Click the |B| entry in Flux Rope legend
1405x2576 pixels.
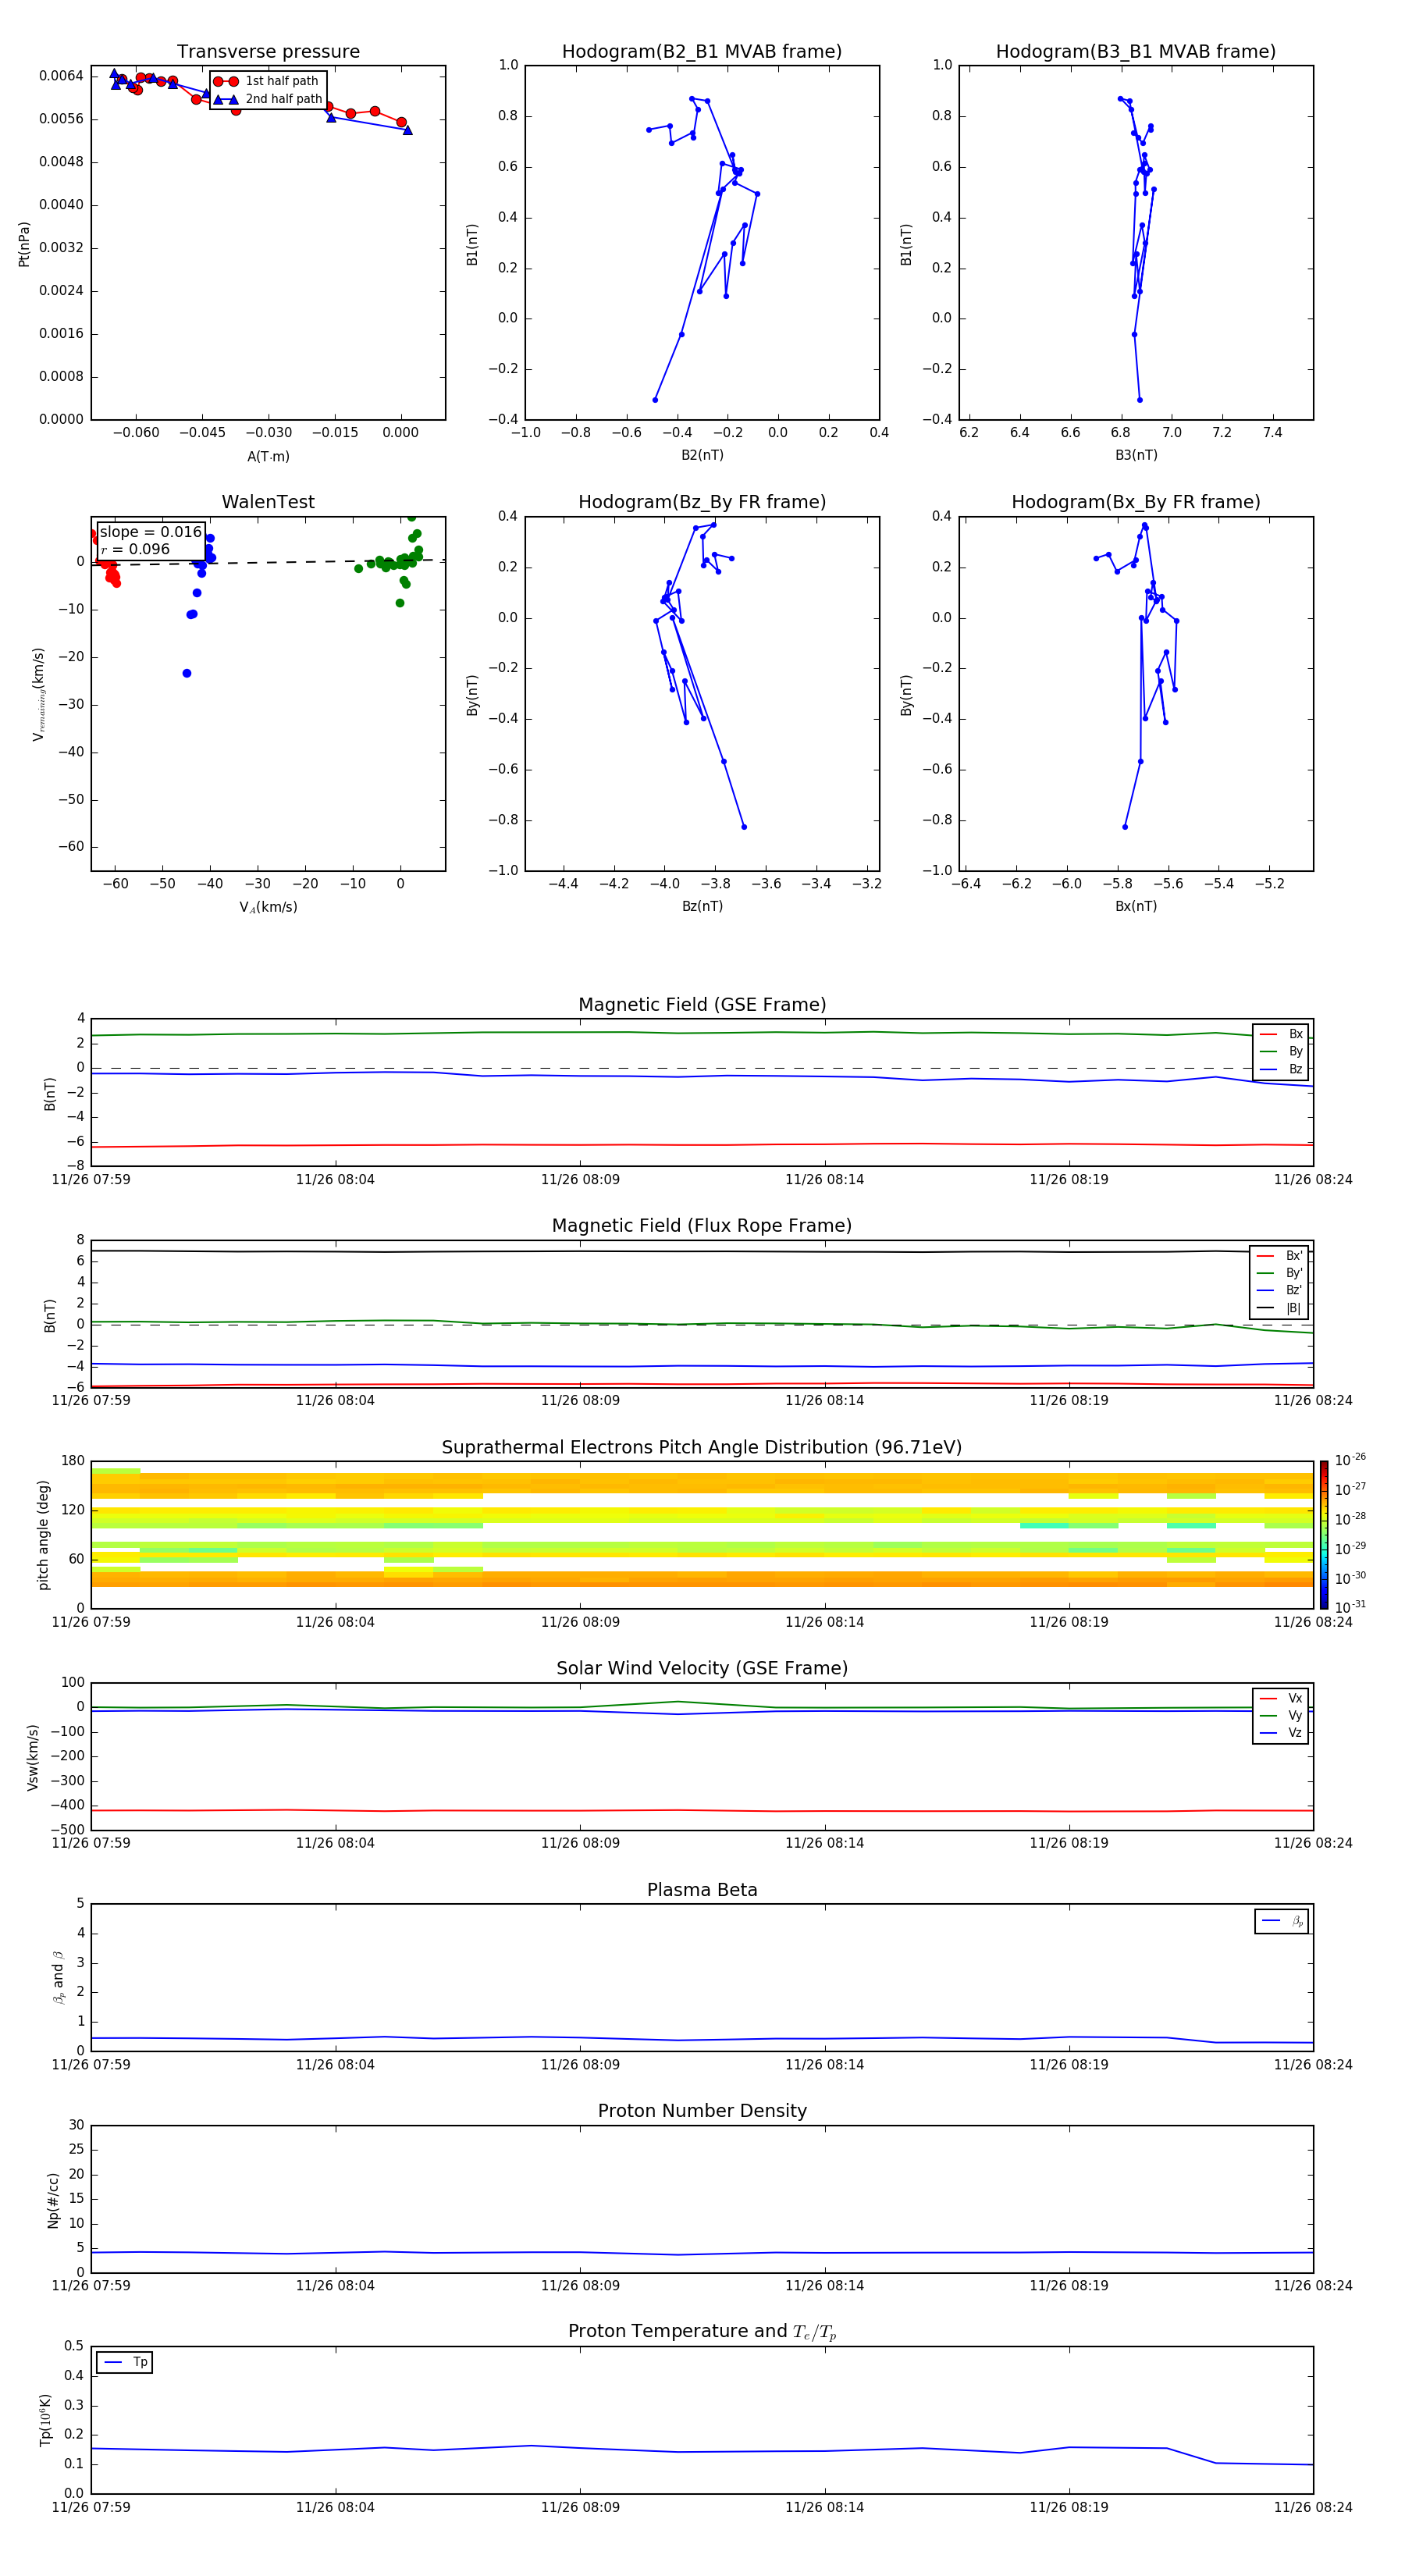[1279, 1308]
